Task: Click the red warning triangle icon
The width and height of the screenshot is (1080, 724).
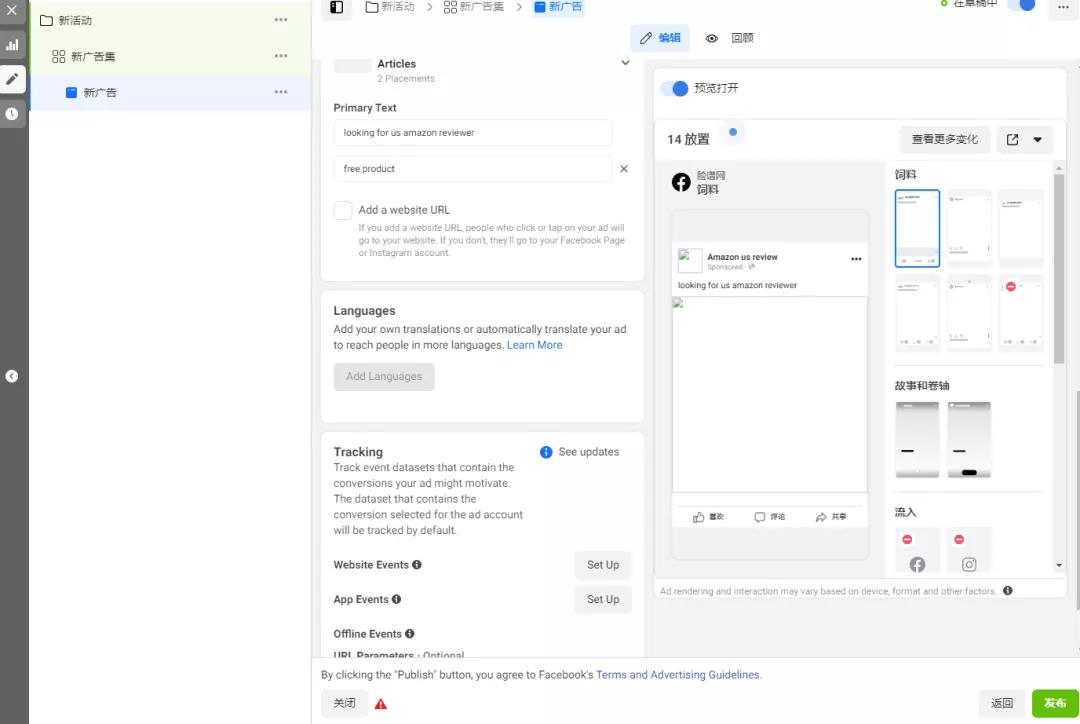Action: click(381, 704)
